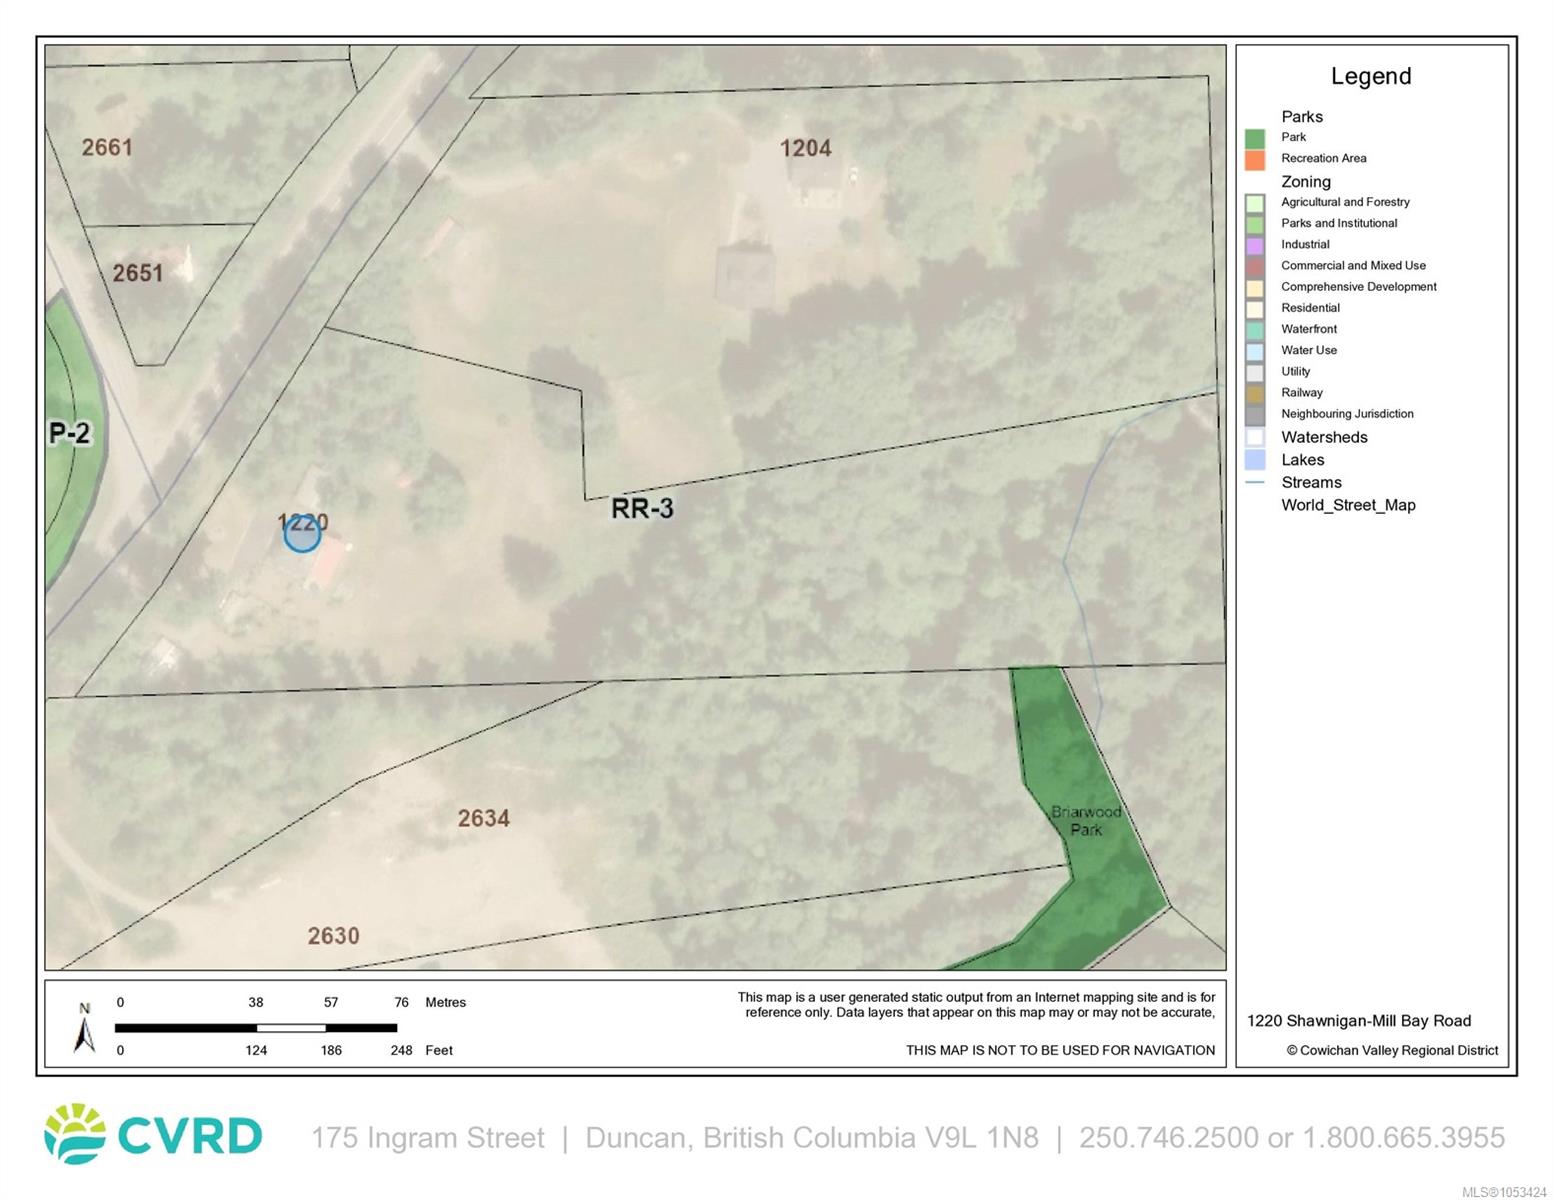
Task: Click the Industrial purple legend swatch
Action: tap(1255, 245)
